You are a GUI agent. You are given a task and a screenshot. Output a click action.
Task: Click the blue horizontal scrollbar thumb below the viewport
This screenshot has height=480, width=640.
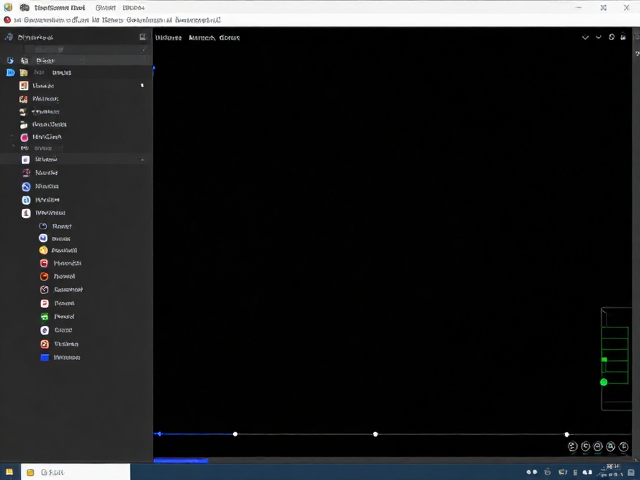pyautogui.click(x=181, y=460)
